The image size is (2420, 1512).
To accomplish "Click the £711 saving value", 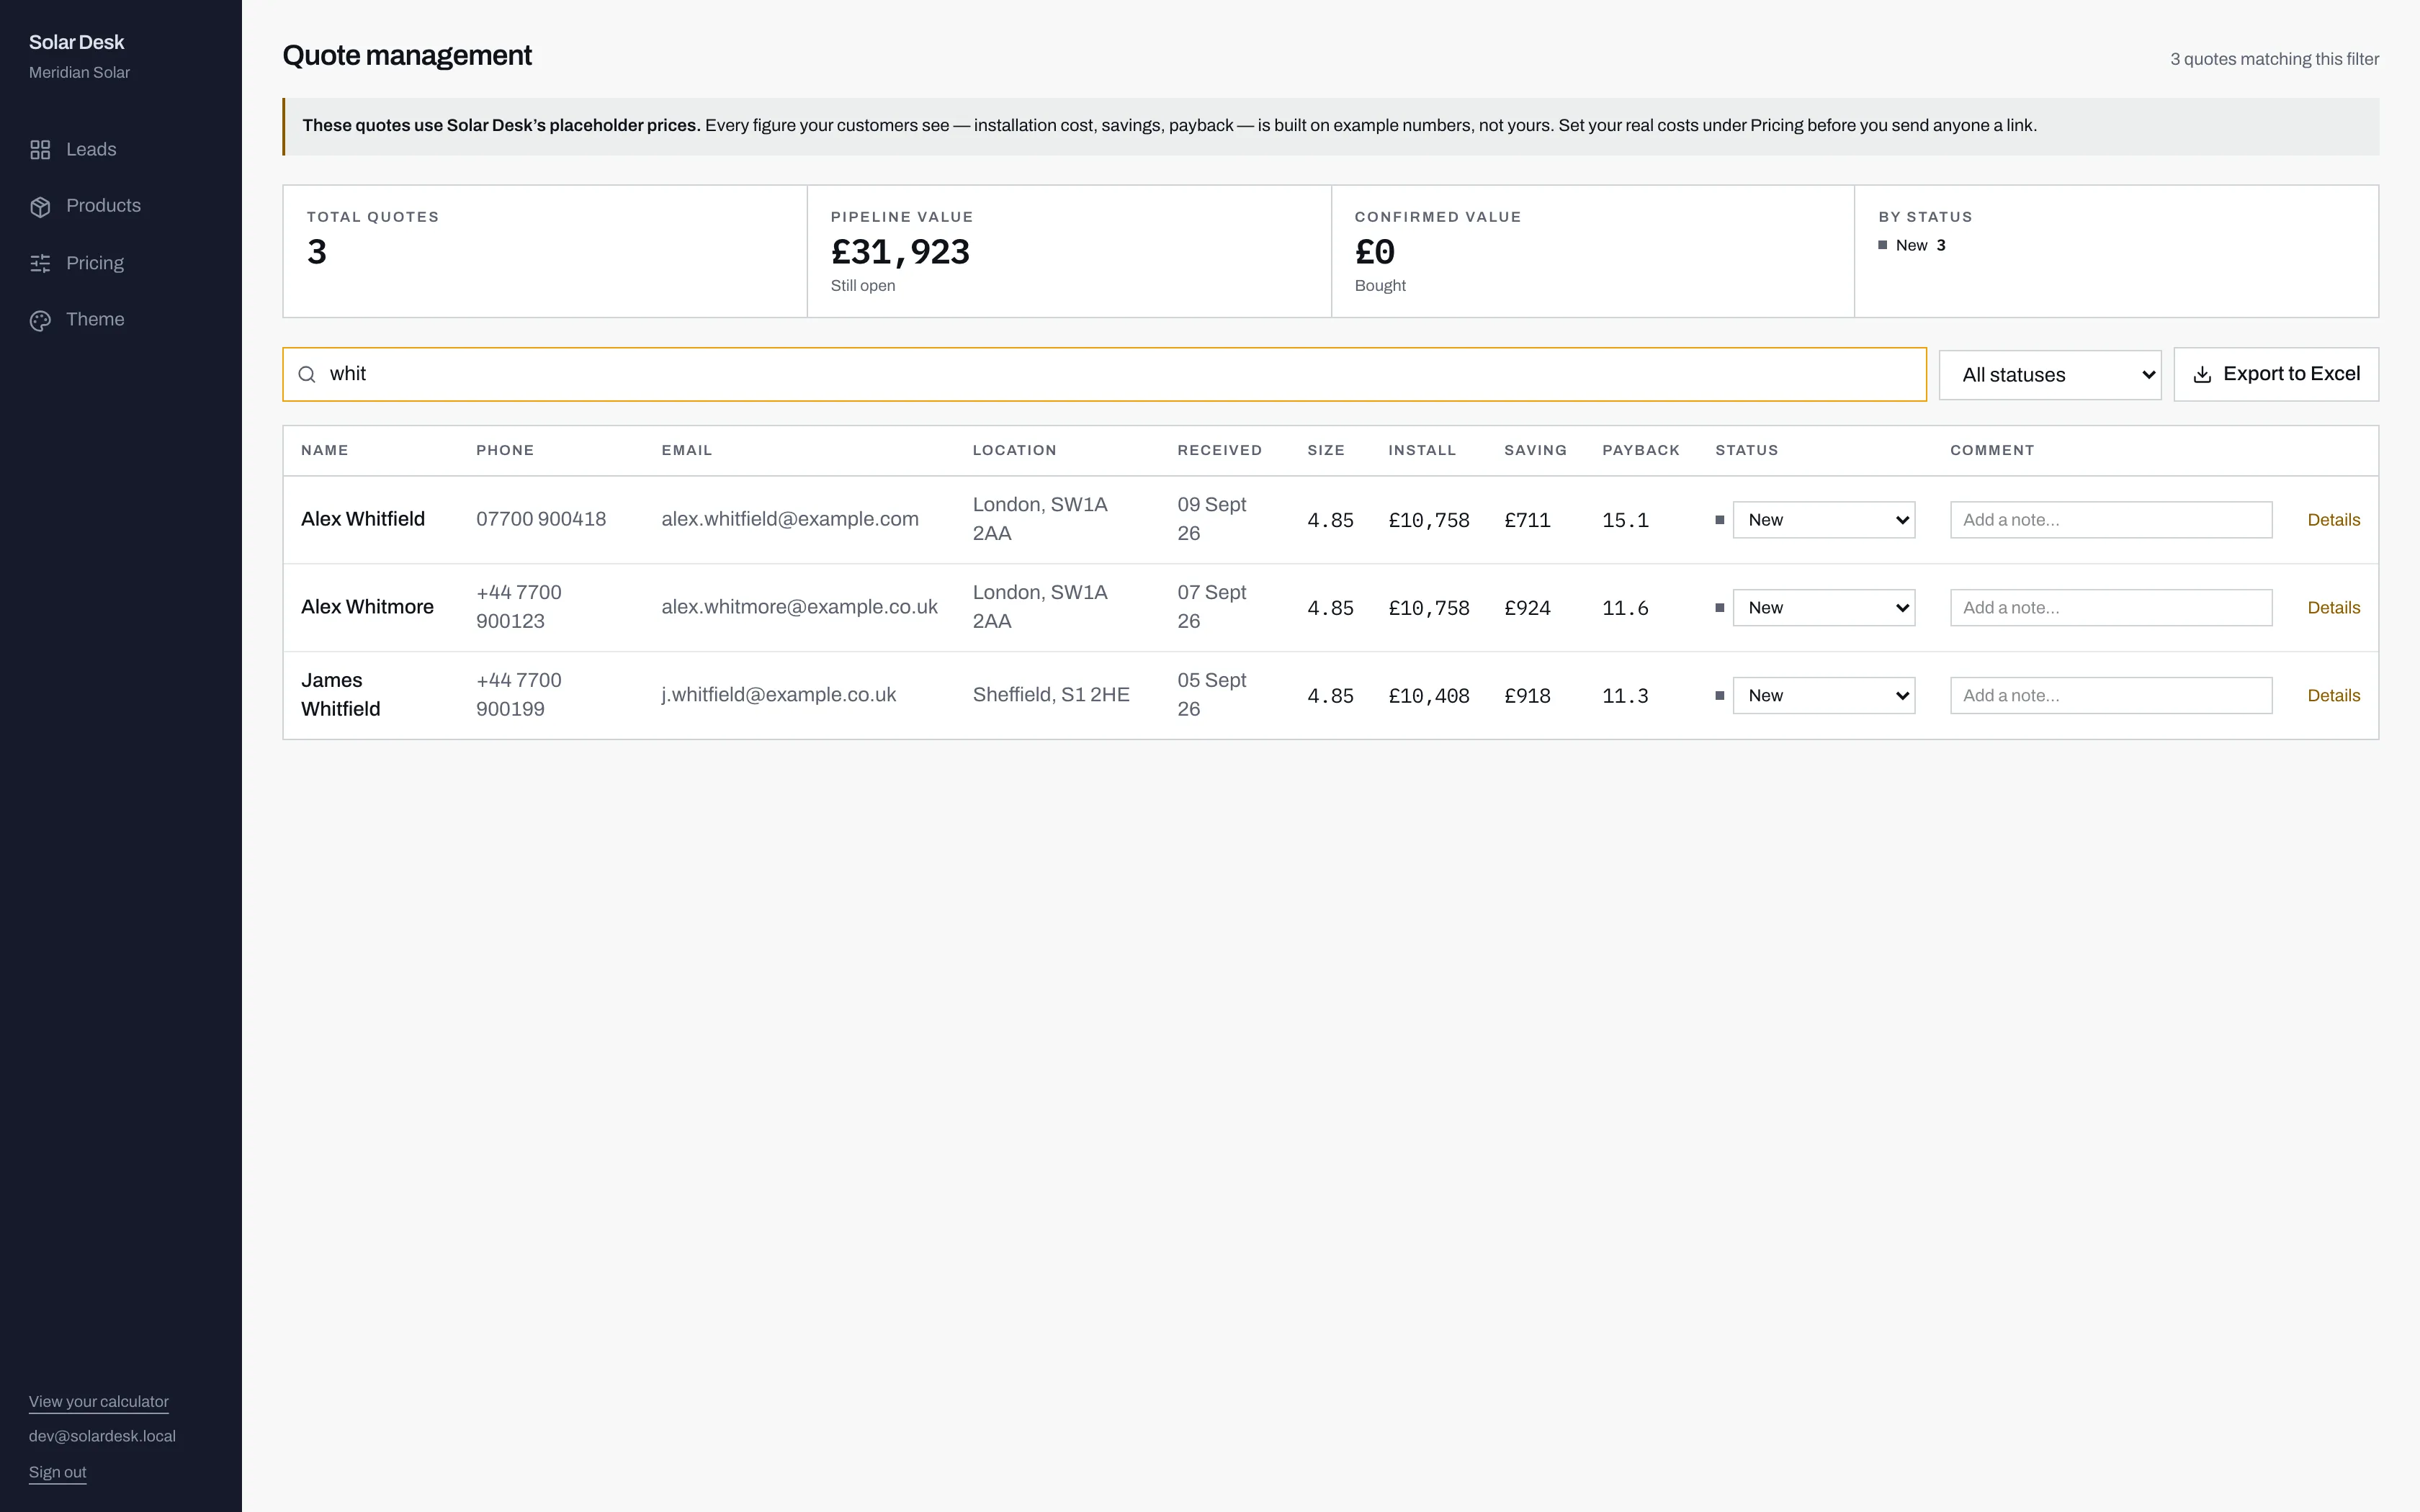I will click(x=1527, y=520).
